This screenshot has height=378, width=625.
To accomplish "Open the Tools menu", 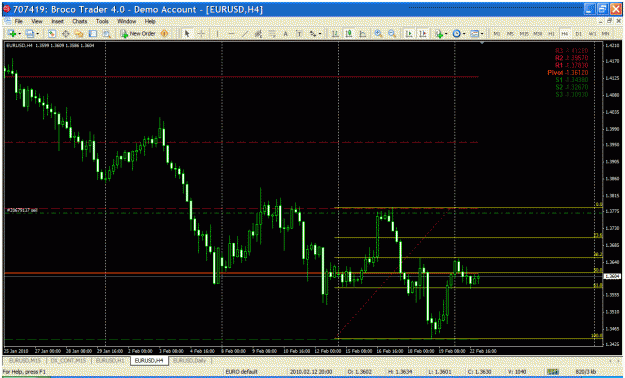I will point(102,21).
